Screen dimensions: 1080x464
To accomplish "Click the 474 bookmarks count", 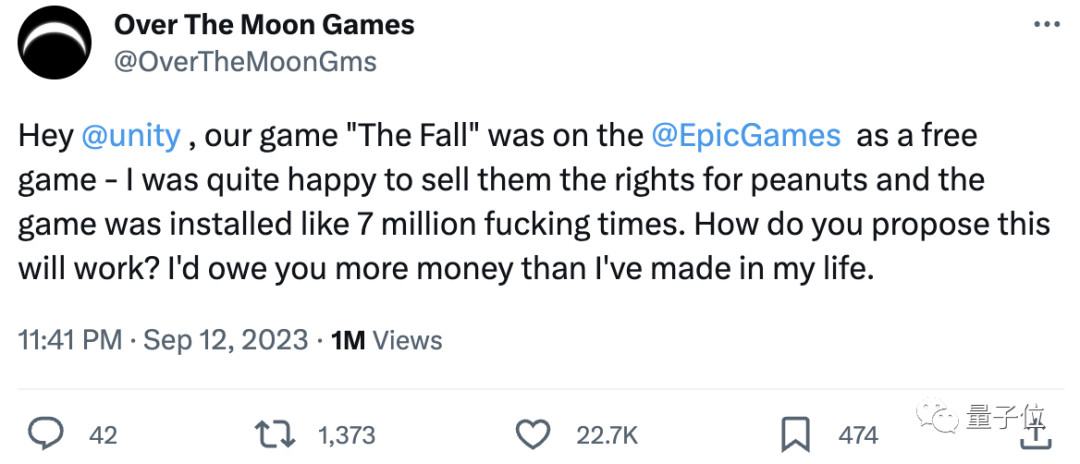I will (858, 435).
